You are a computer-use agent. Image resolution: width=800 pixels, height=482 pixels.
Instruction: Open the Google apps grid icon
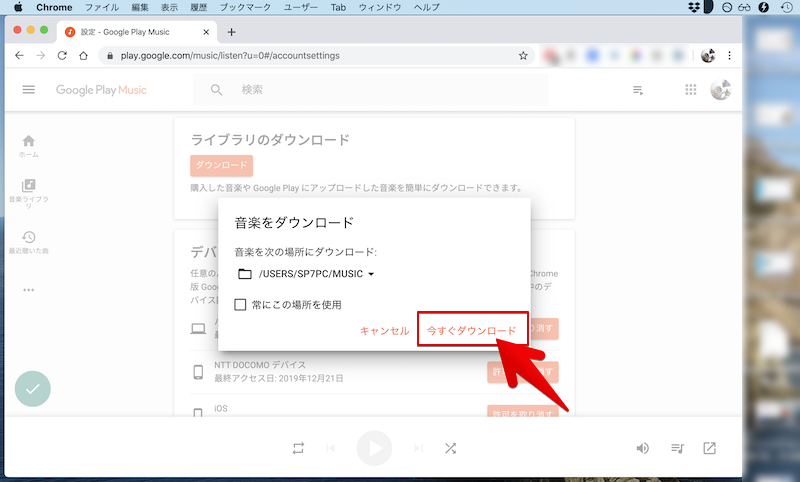click(x=690, y=90)
